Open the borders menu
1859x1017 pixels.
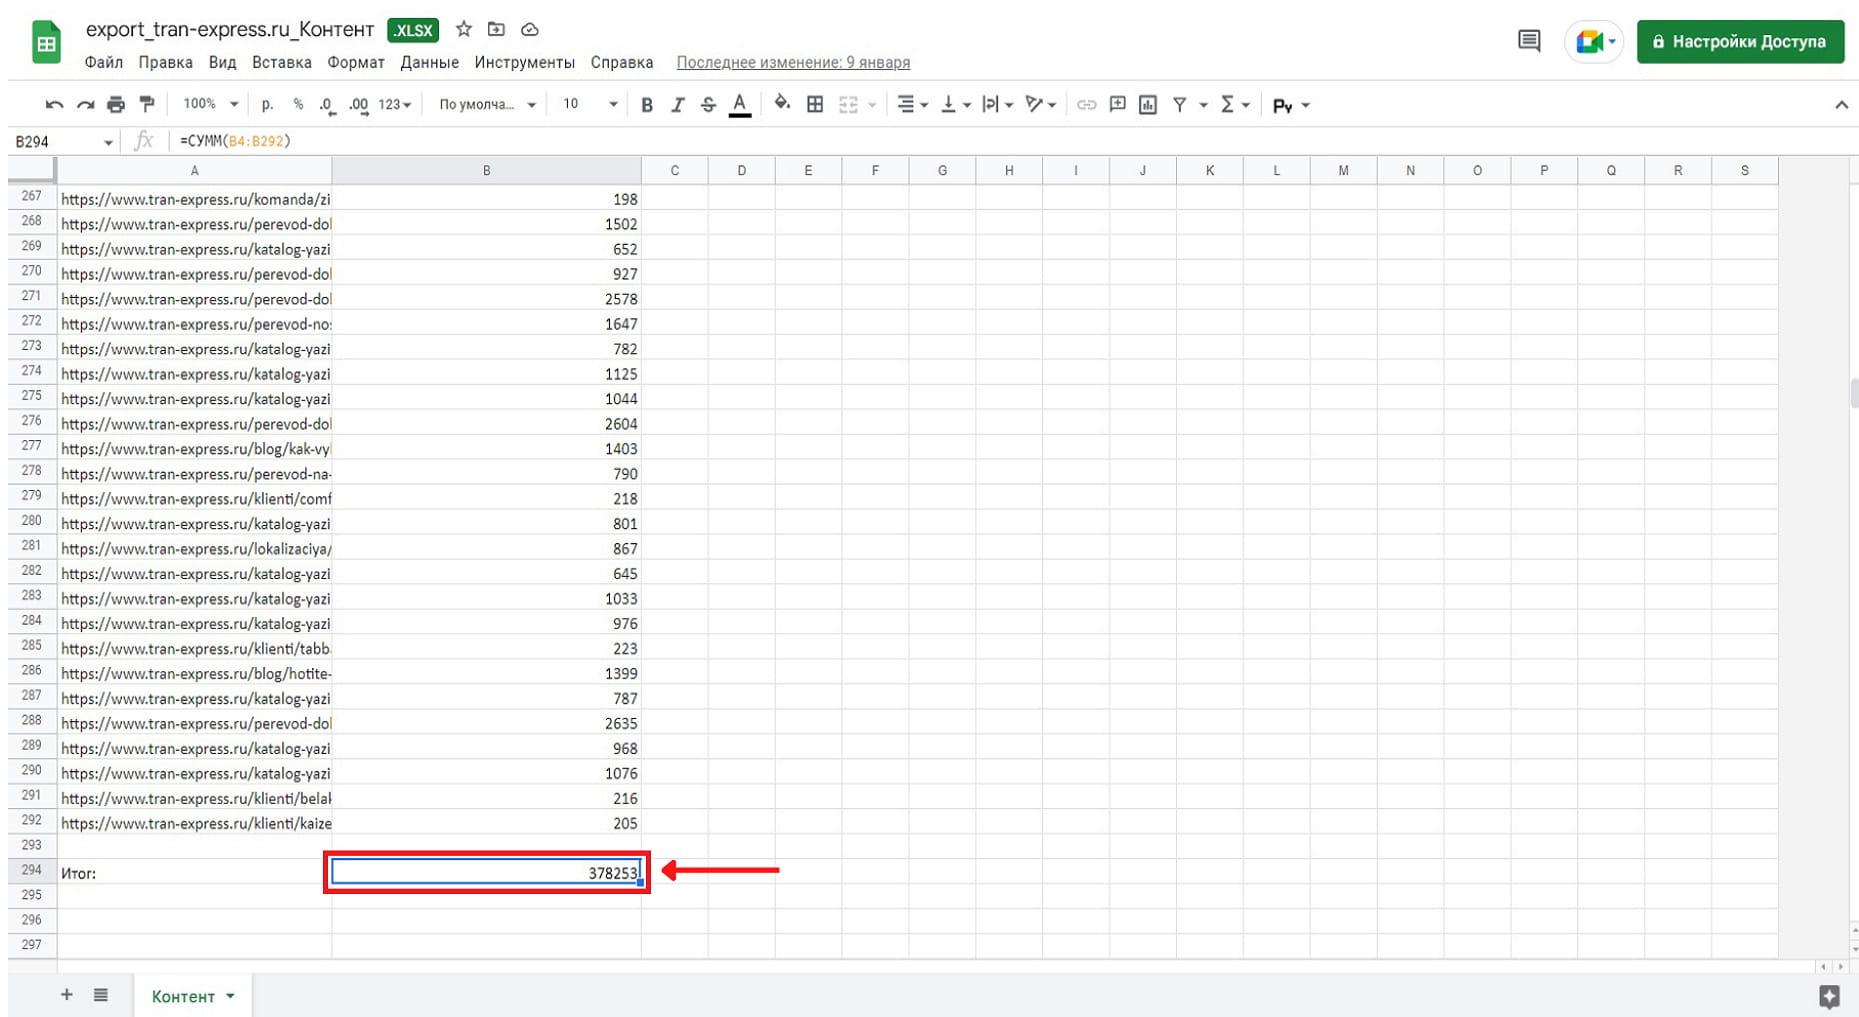click(815, 105)
